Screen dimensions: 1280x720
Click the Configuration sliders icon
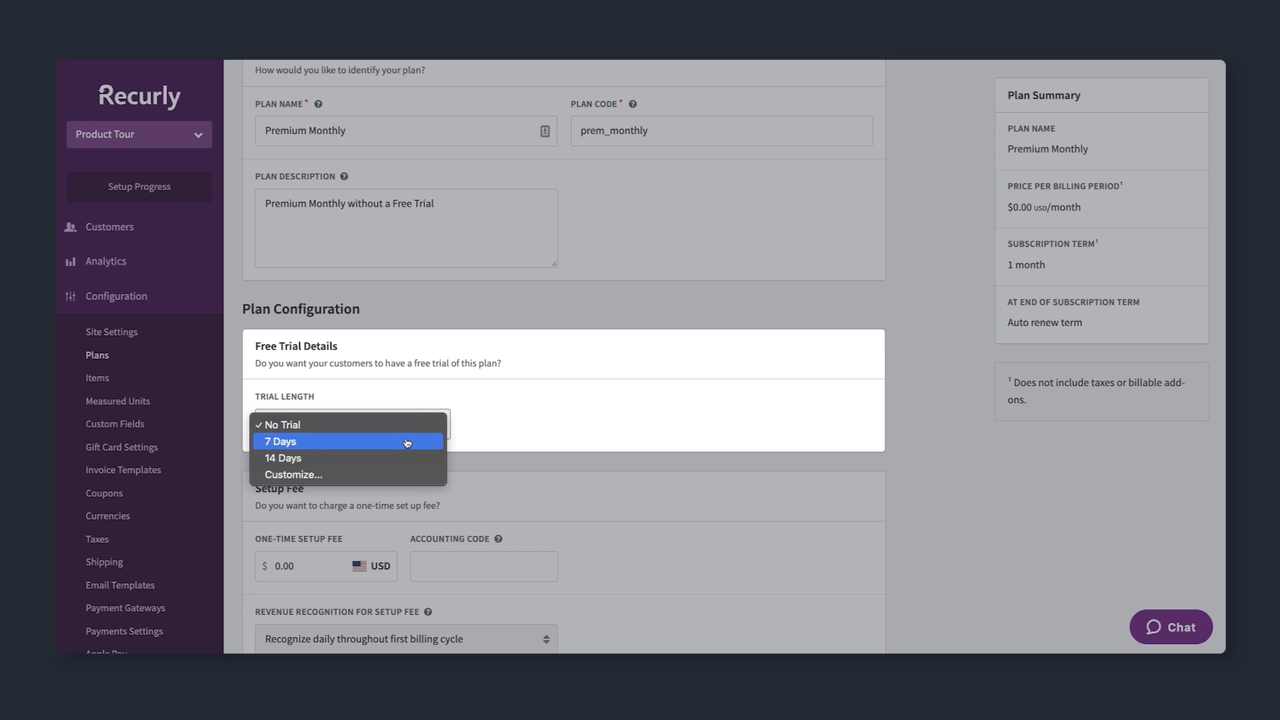click(70, 296)
